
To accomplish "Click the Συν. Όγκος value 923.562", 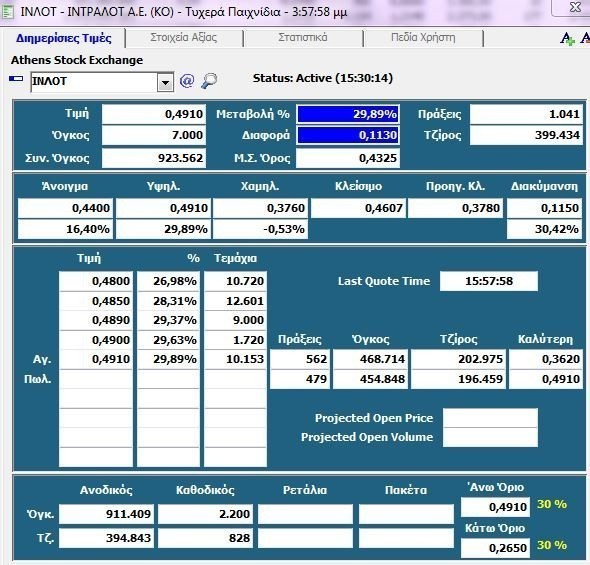I will tap(154, 158).
